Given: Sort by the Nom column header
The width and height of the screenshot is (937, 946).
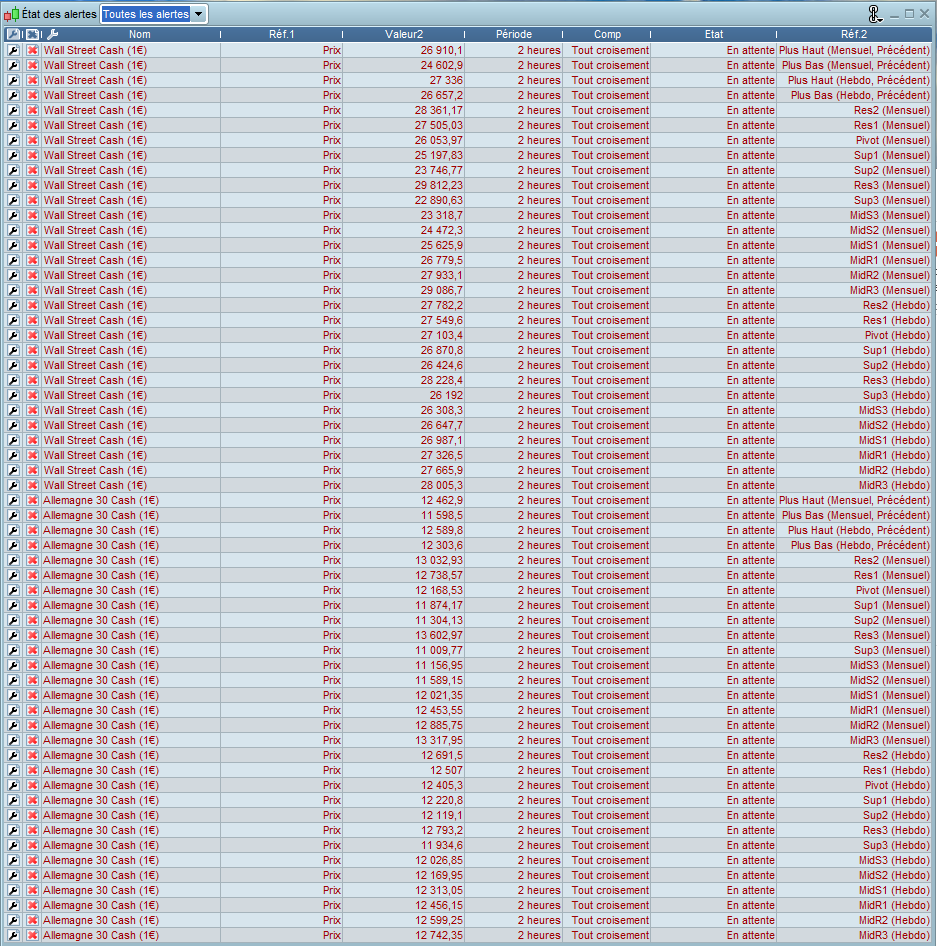Looking at the screenshot, I should pyautogui.click(x=139, y=34).
